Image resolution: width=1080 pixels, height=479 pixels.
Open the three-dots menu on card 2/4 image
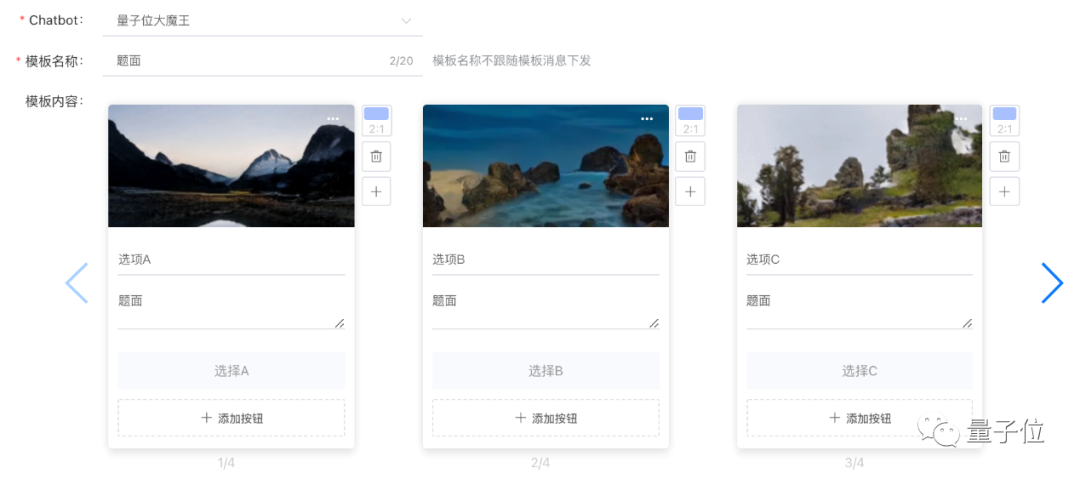click(647, 119)
